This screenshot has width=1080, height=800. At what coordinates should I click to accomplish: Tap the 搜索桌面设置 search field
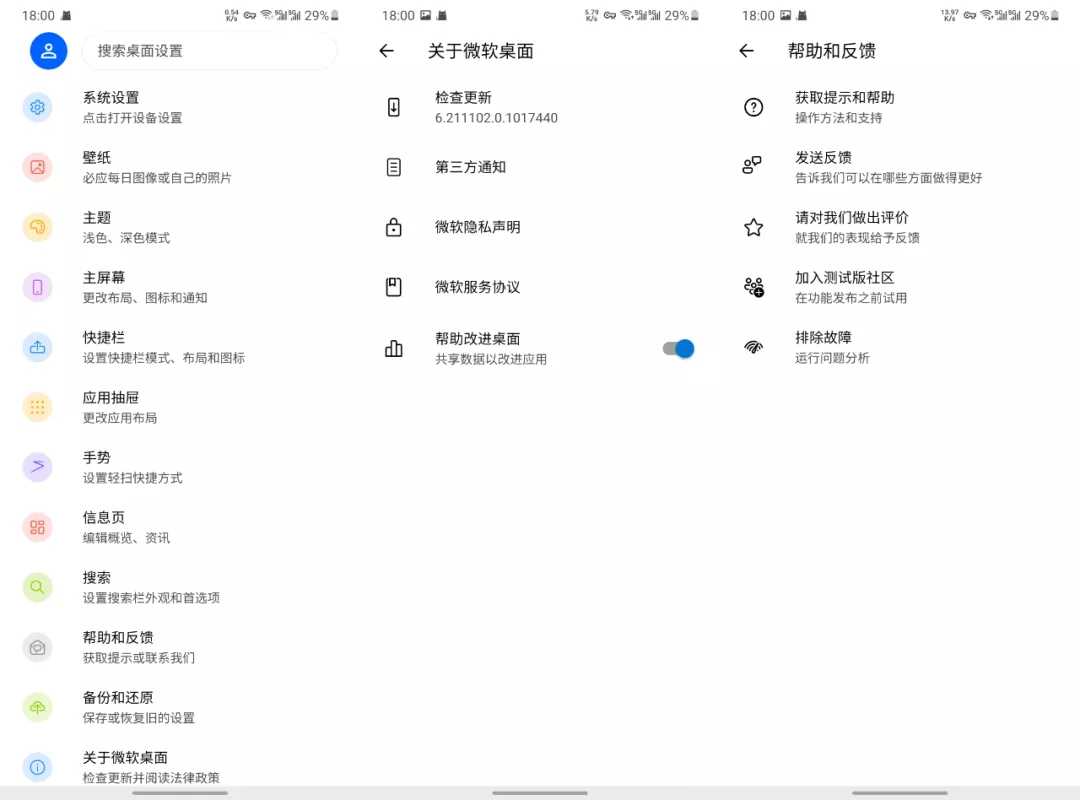(x=210, y=50)
